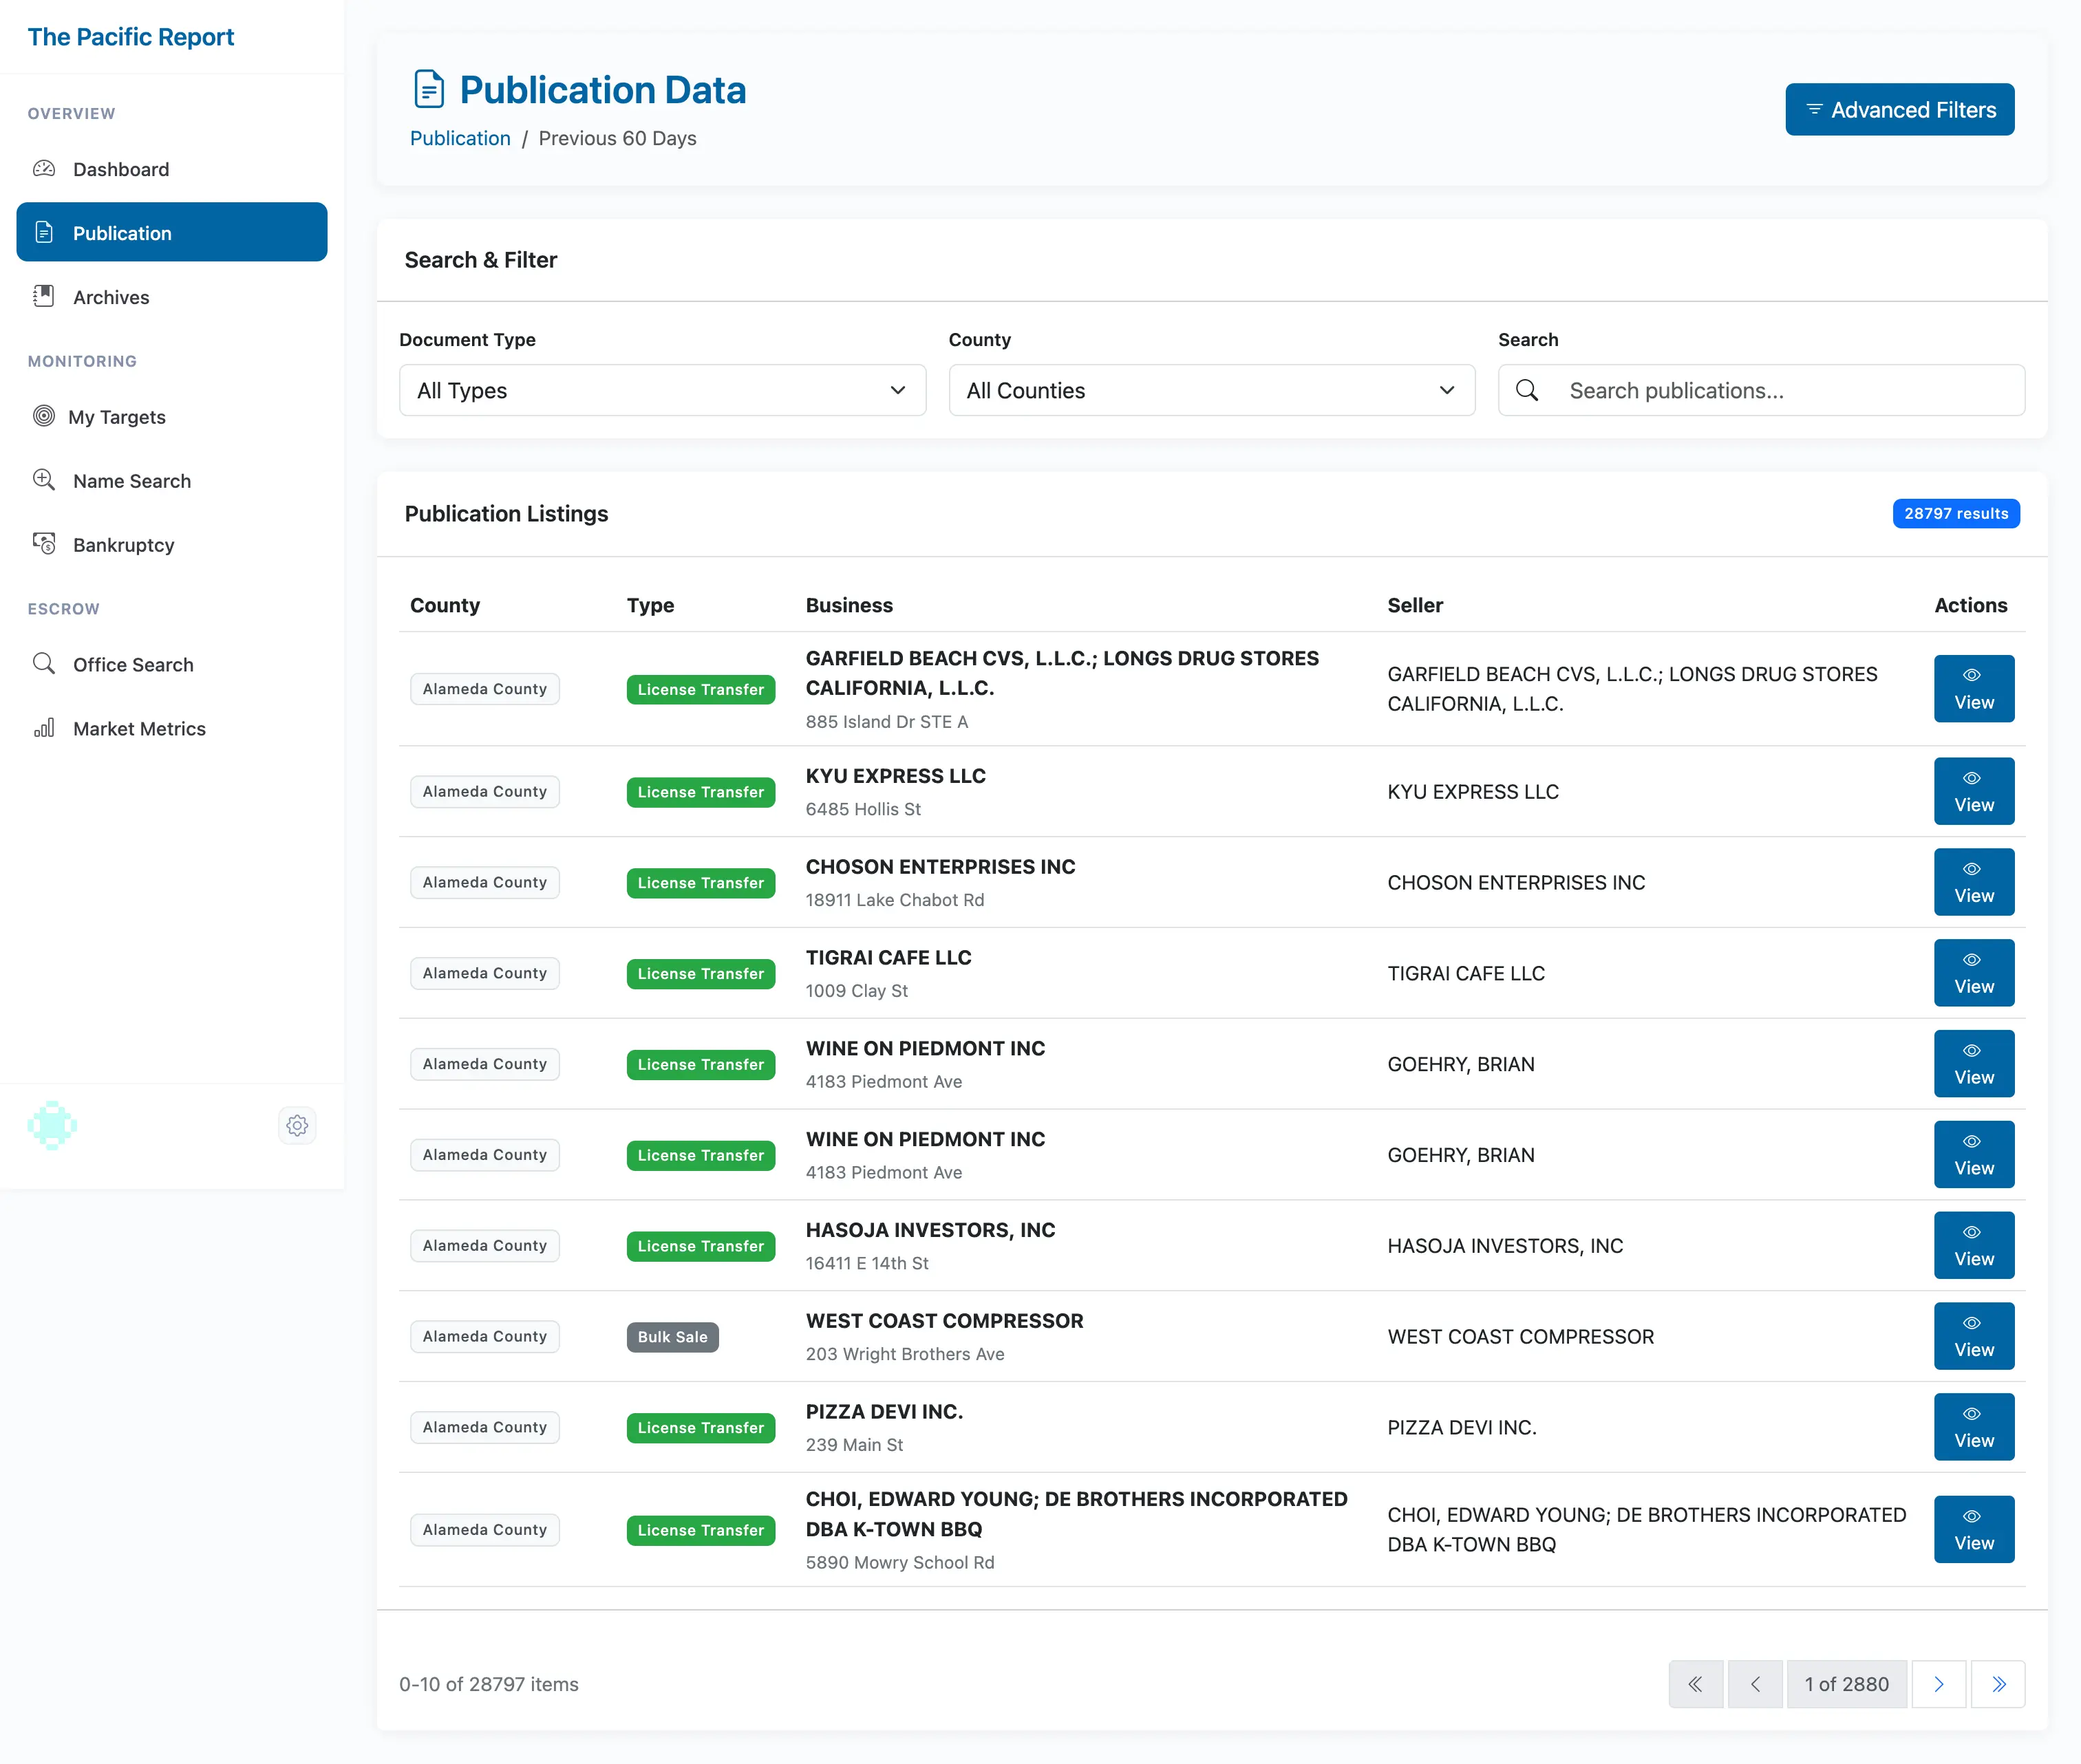Open the Advanced Filters panel
This screenshot has height=1764, width=2081.
pyautogui.click(x=1900, y=109)
